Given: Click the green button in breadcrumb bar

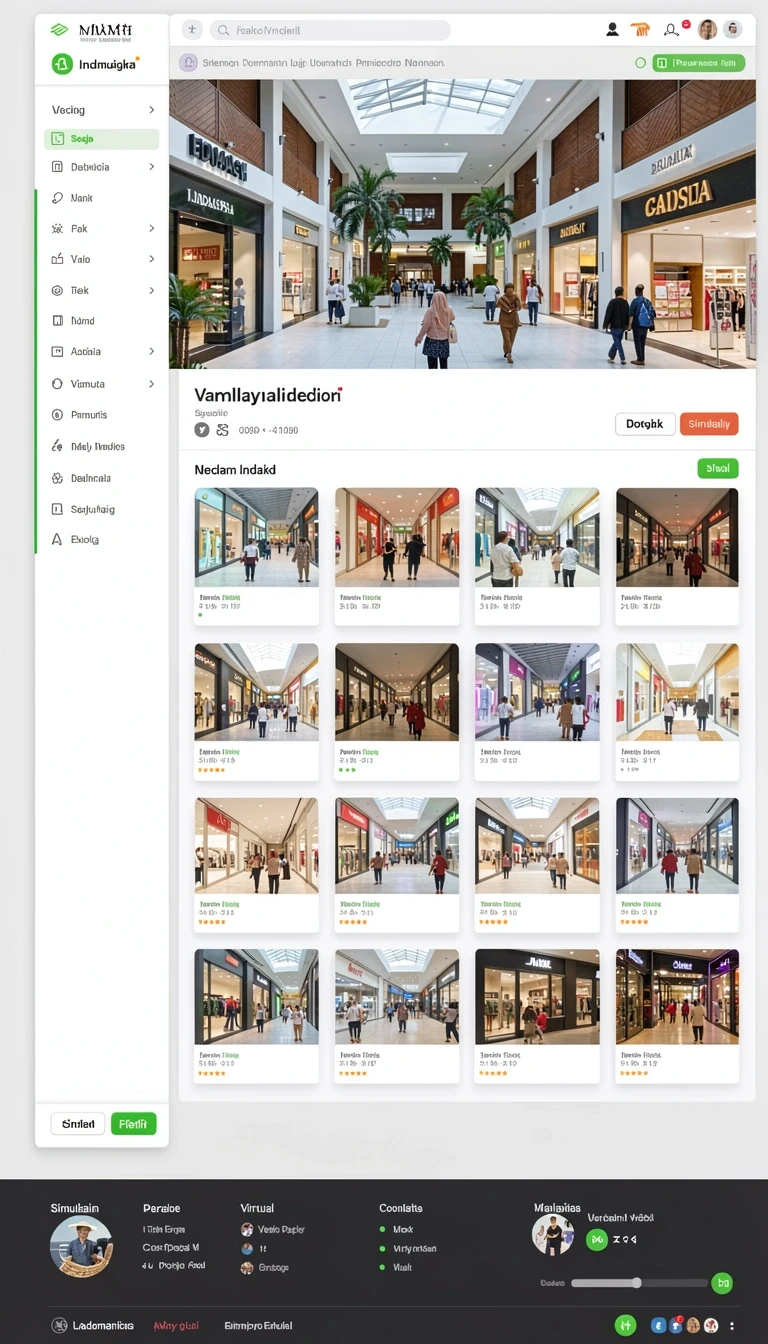Looking at the screenshot, I should click(699, 63).
